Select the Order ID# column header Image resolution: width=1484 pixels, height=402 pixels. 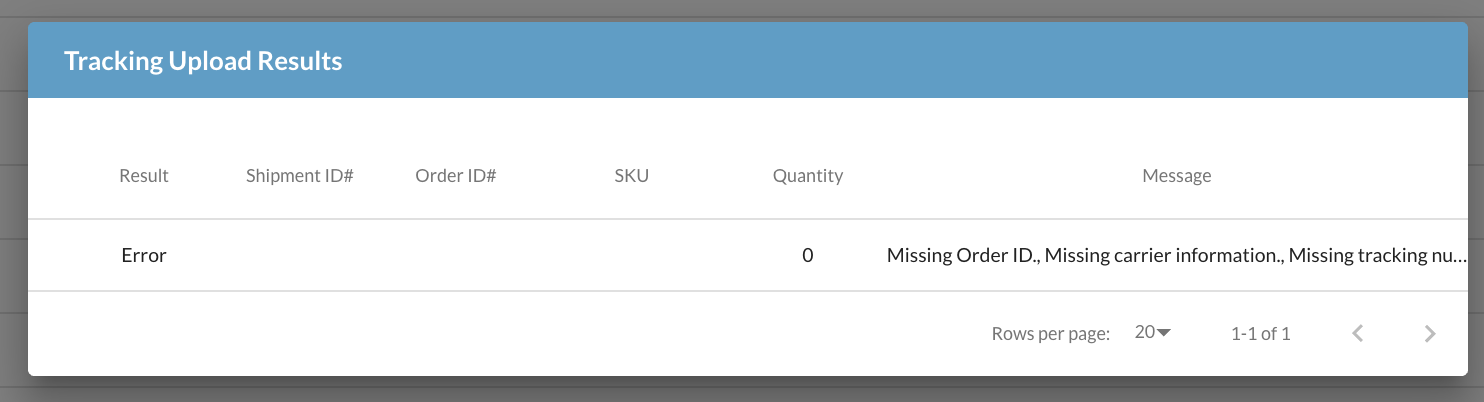[456, 176]
